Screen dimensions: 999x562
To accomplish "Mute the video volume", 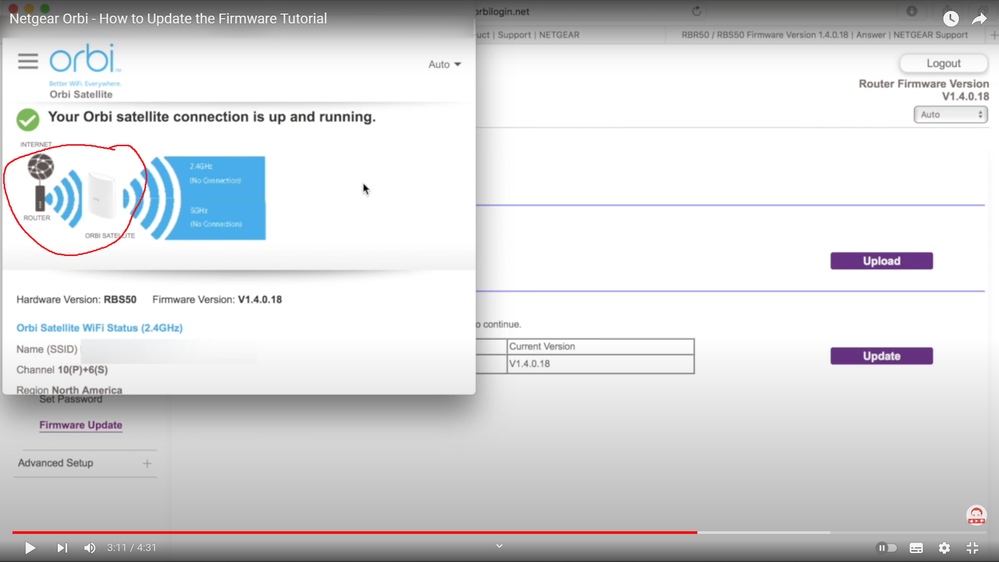I will [x=90, y=548].
